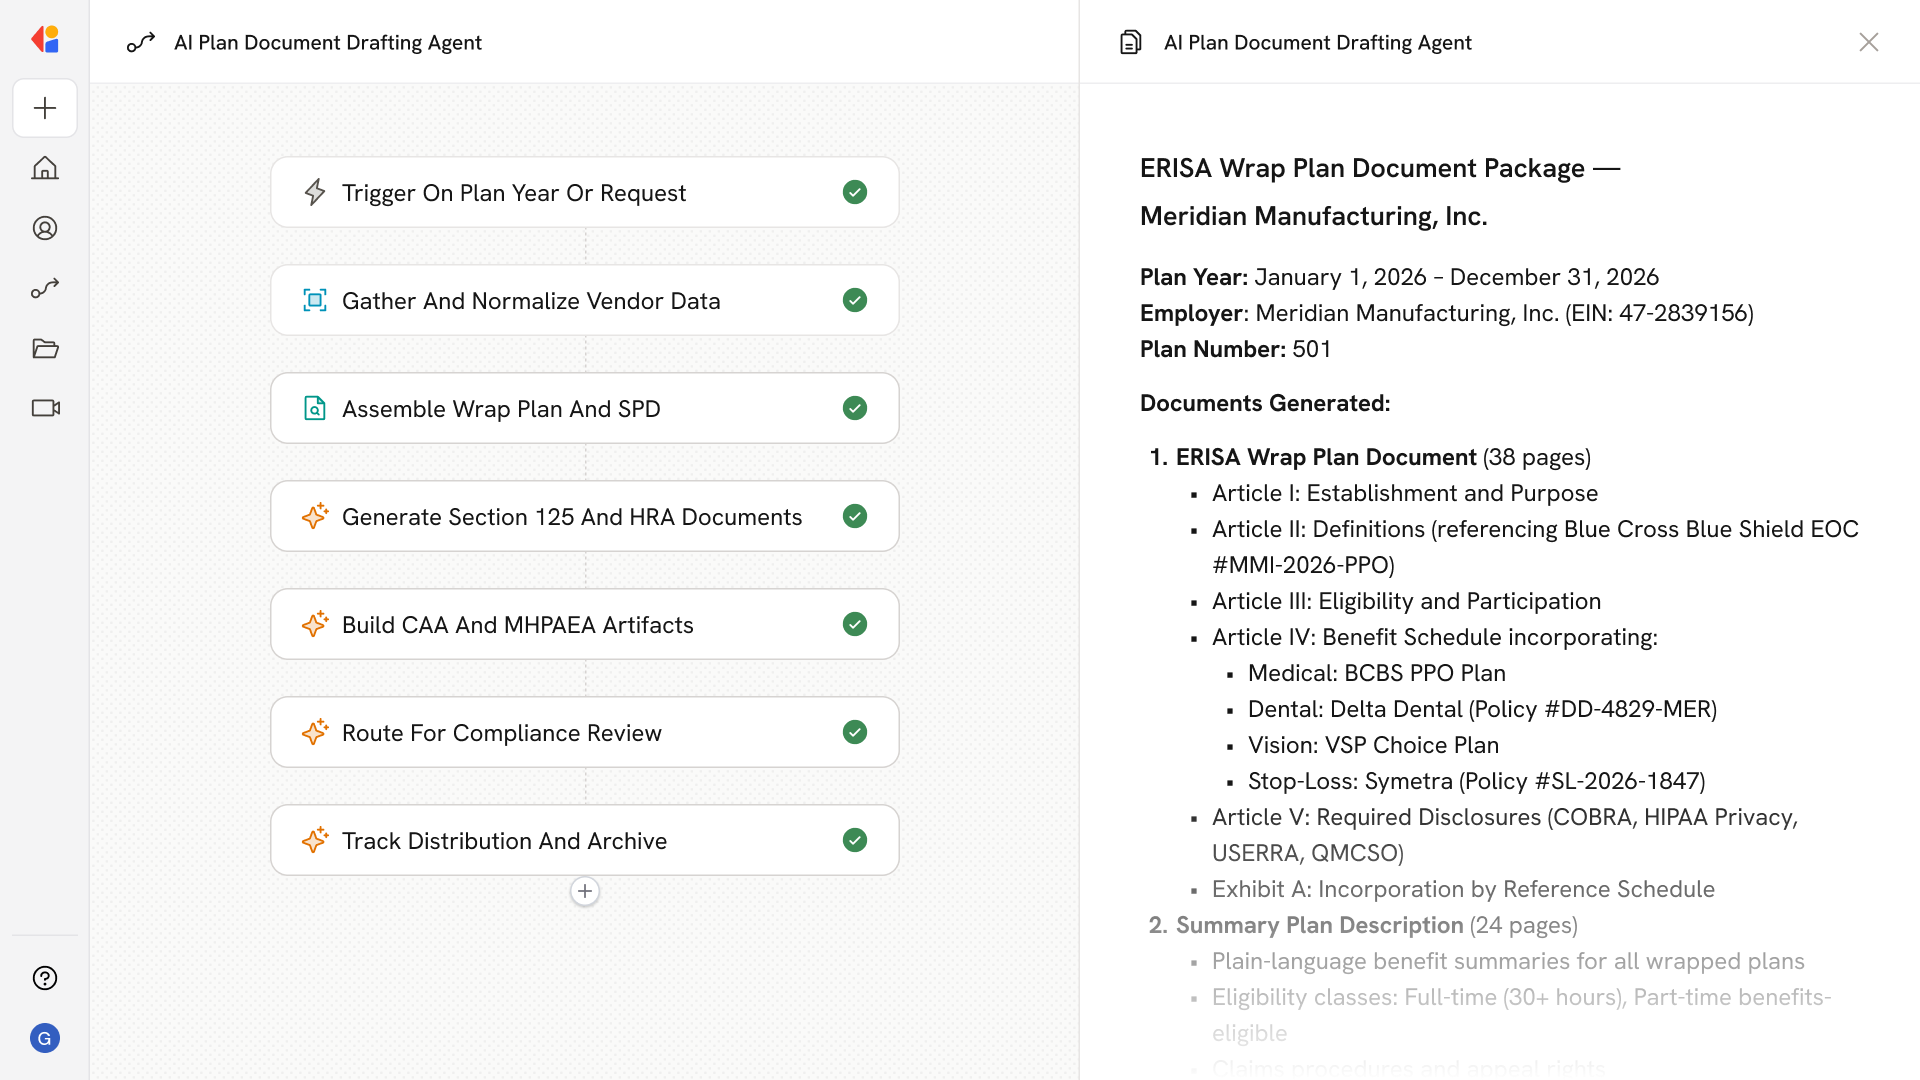Open the user profile icon in sidebar

tap(45, 228)
